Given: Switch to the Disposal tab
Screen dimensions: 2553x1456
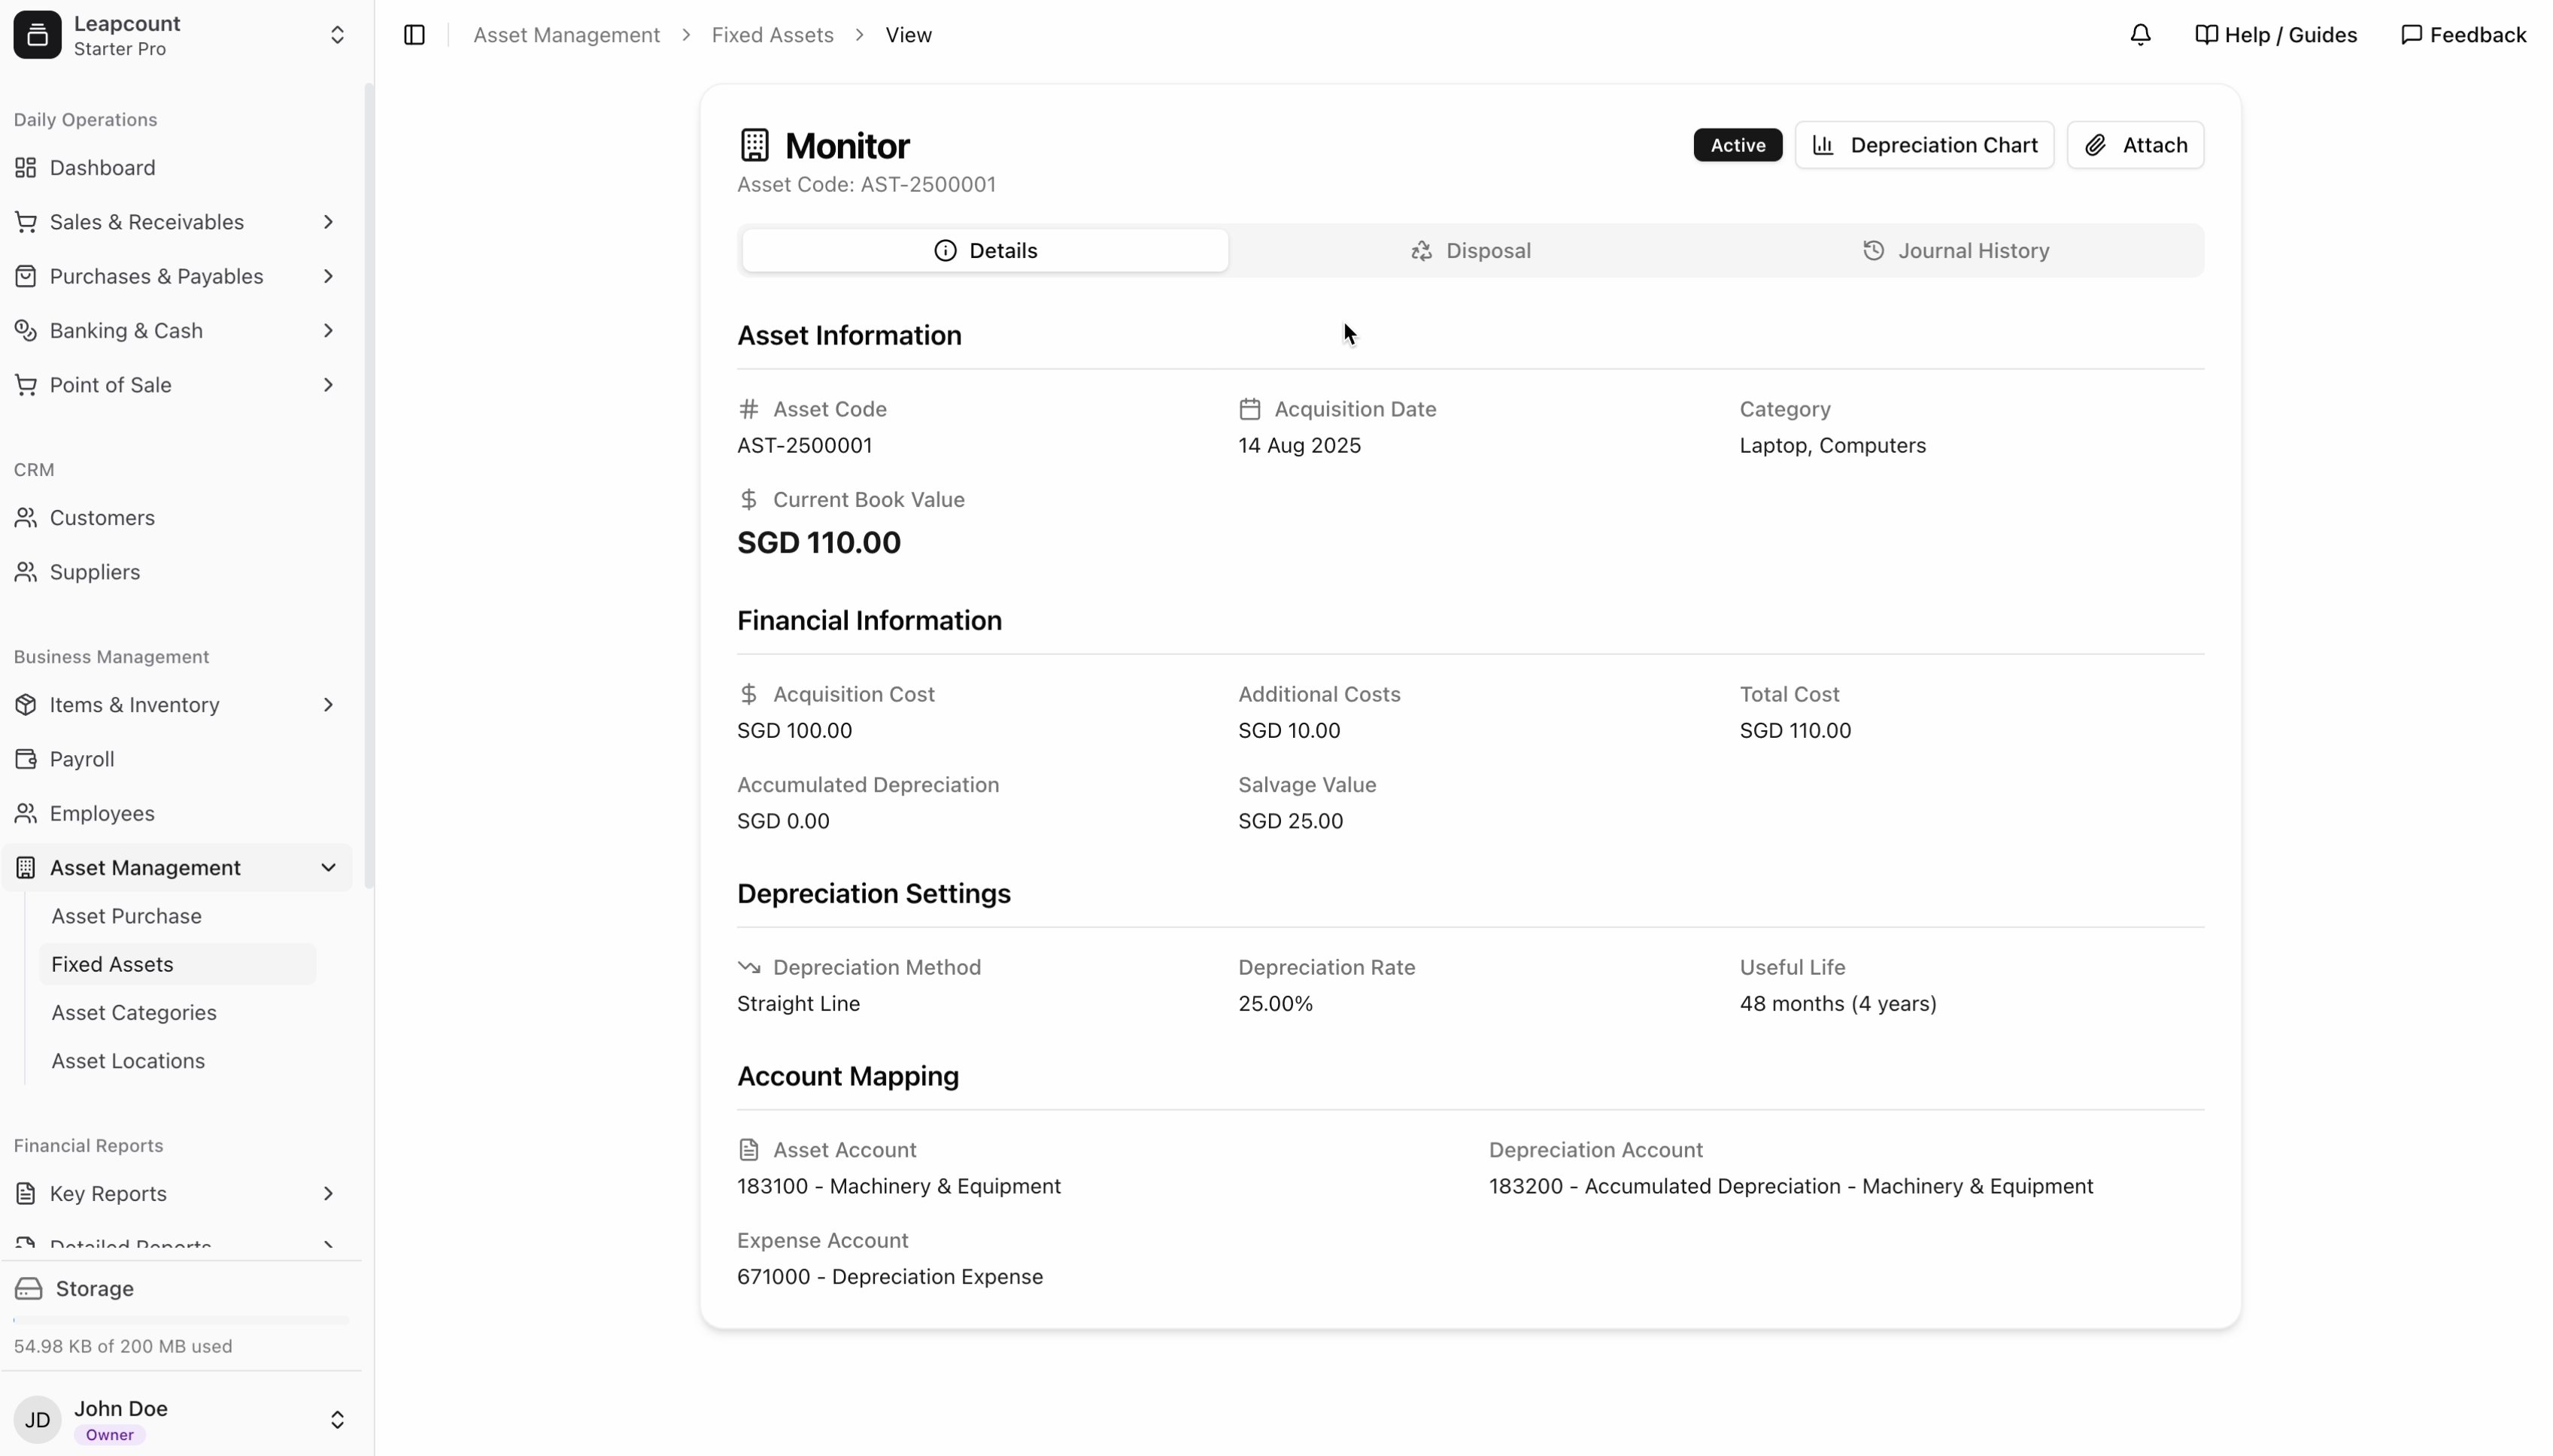Looking at the screenshot, I should coord(1470,251).
